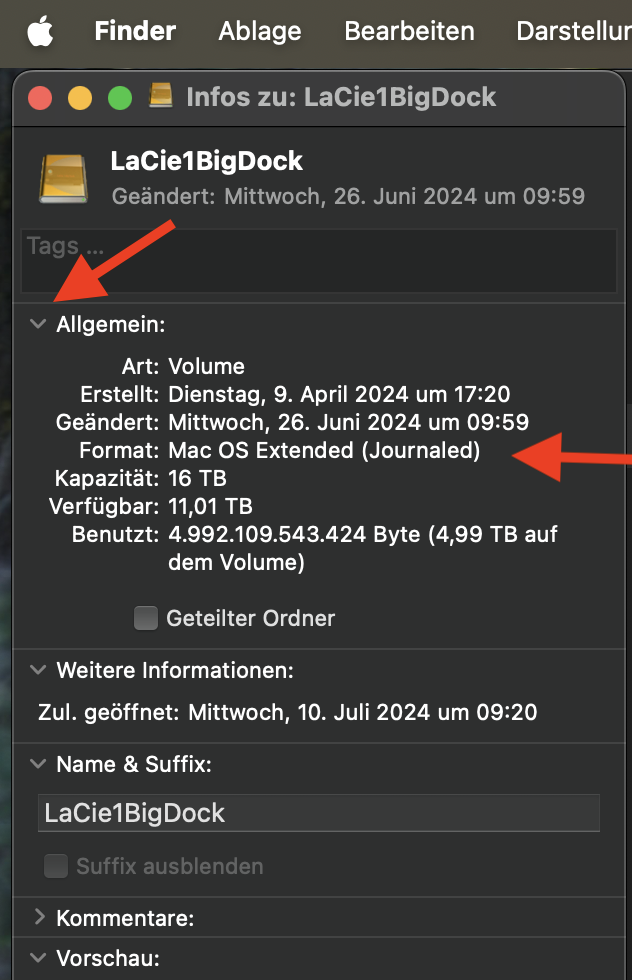Click the Format value Mac OS Extended
This screenshot has width=632, height=980.
(x=324, y=451)
